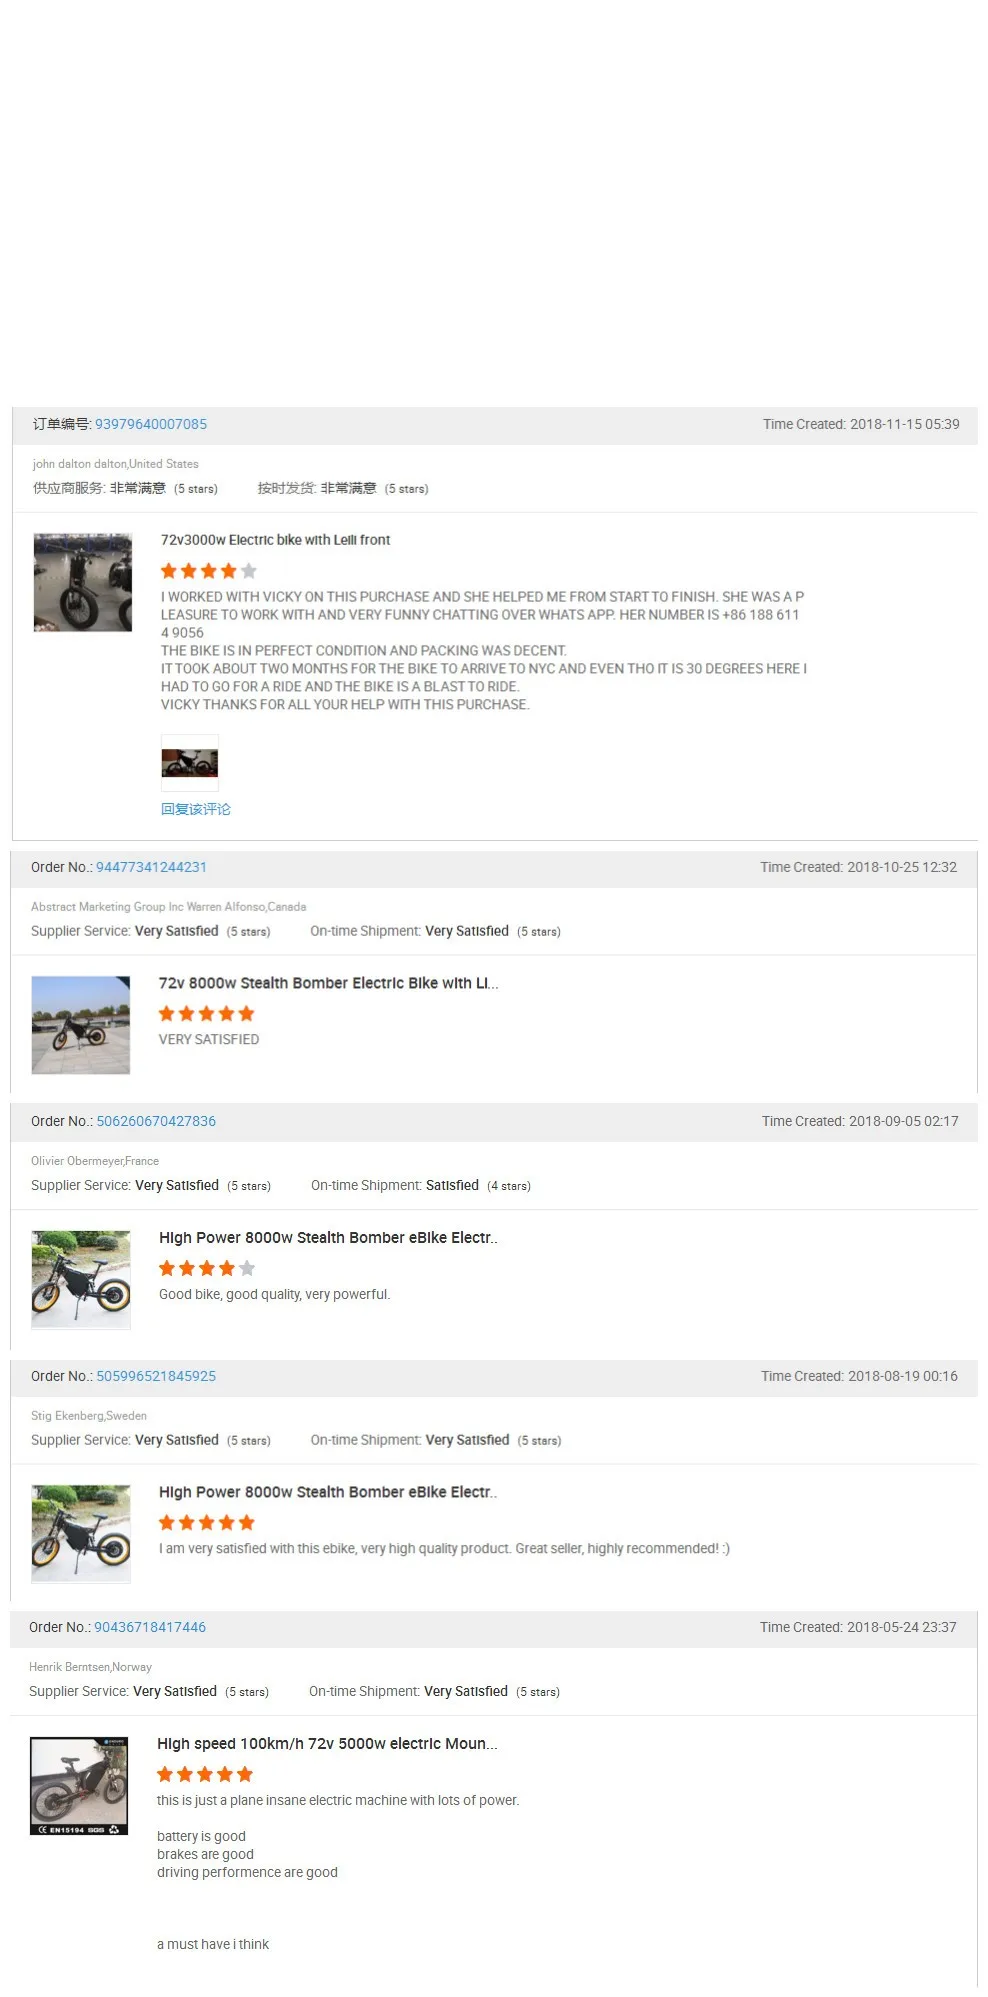Click the High speed 100km/h 72v title
Image resolution: width=988 pixels, height=1997 pixels.
click(327, 1743)
